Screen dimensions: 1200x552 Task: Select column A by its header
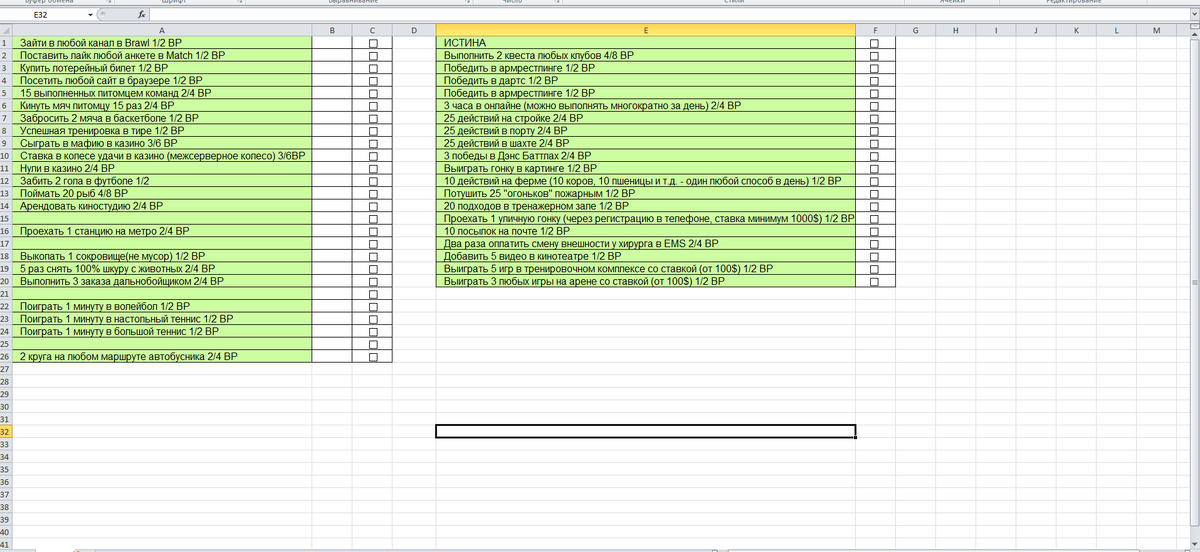point(162,31)
